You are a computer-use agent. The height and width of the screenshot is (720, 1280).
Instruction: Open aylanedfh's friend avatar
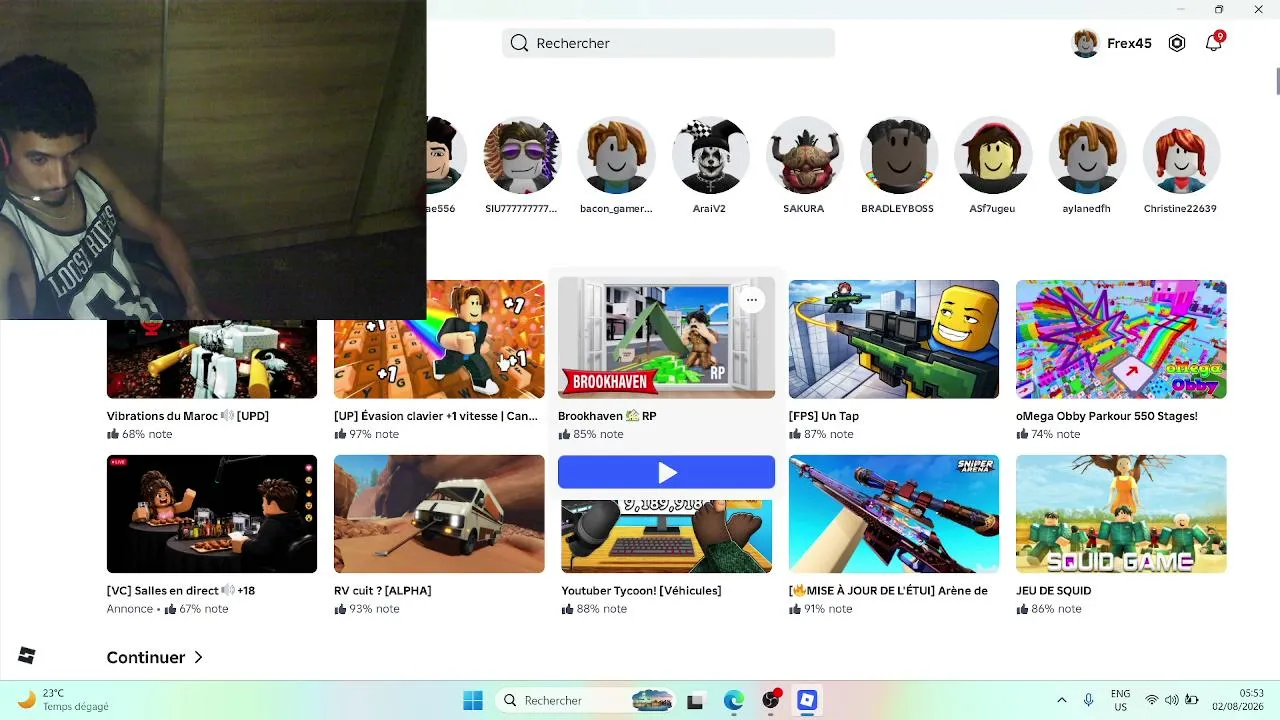(1086, 155)
